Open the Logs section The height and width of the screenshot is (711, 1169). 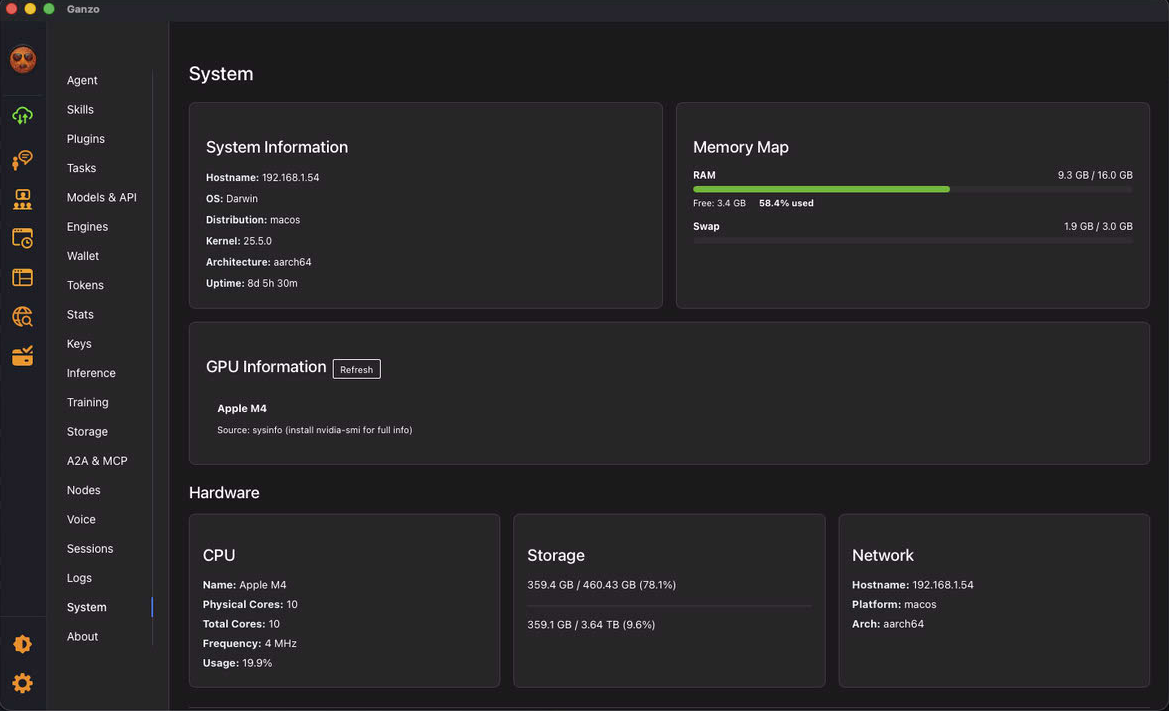[x=79, y=578]
